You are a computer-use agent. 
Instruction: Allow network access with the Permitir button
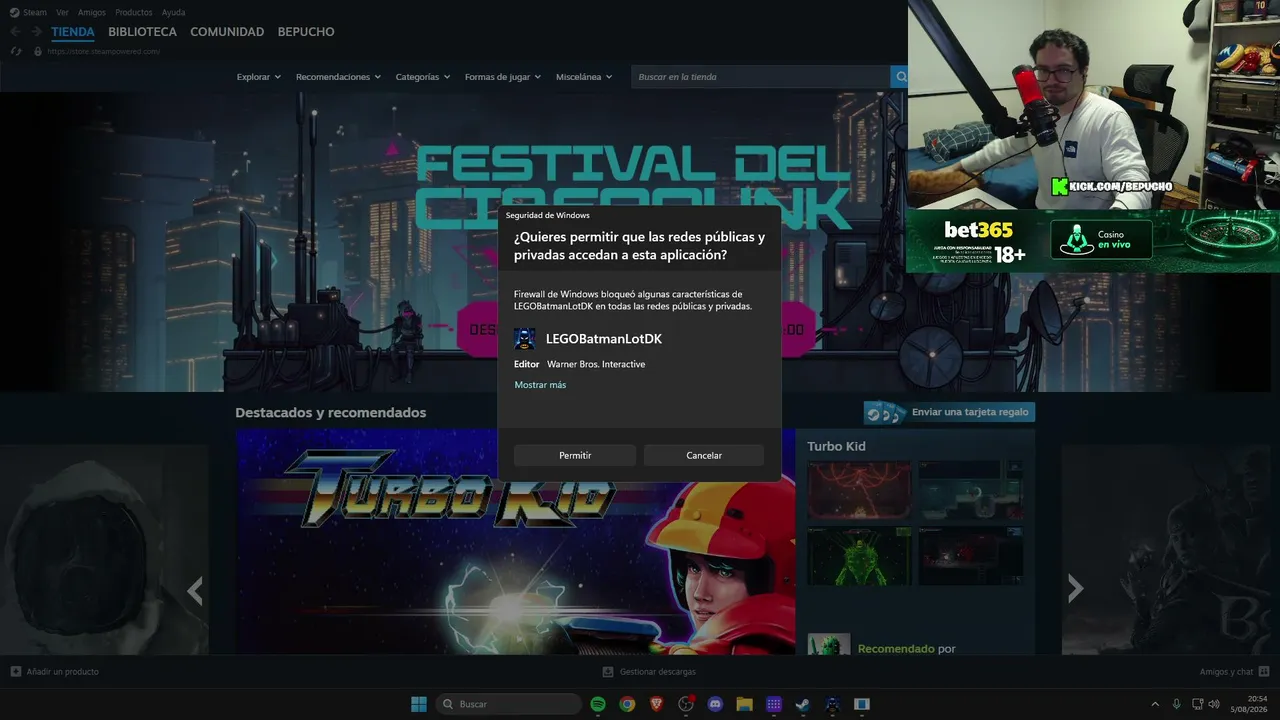pos(575,455)
